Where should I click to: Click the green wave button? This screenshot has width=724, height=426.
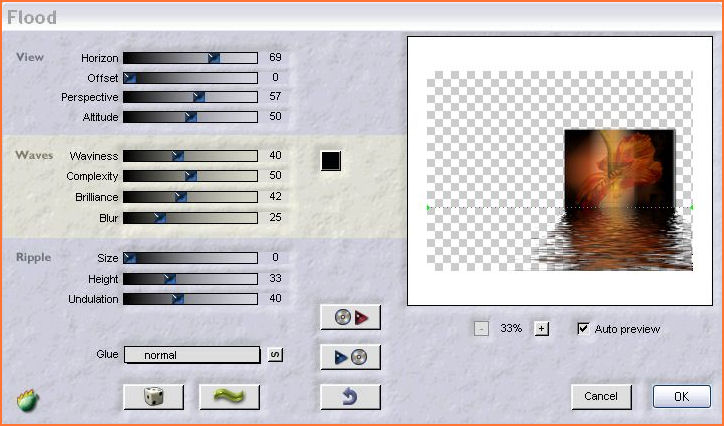[229, 397]
